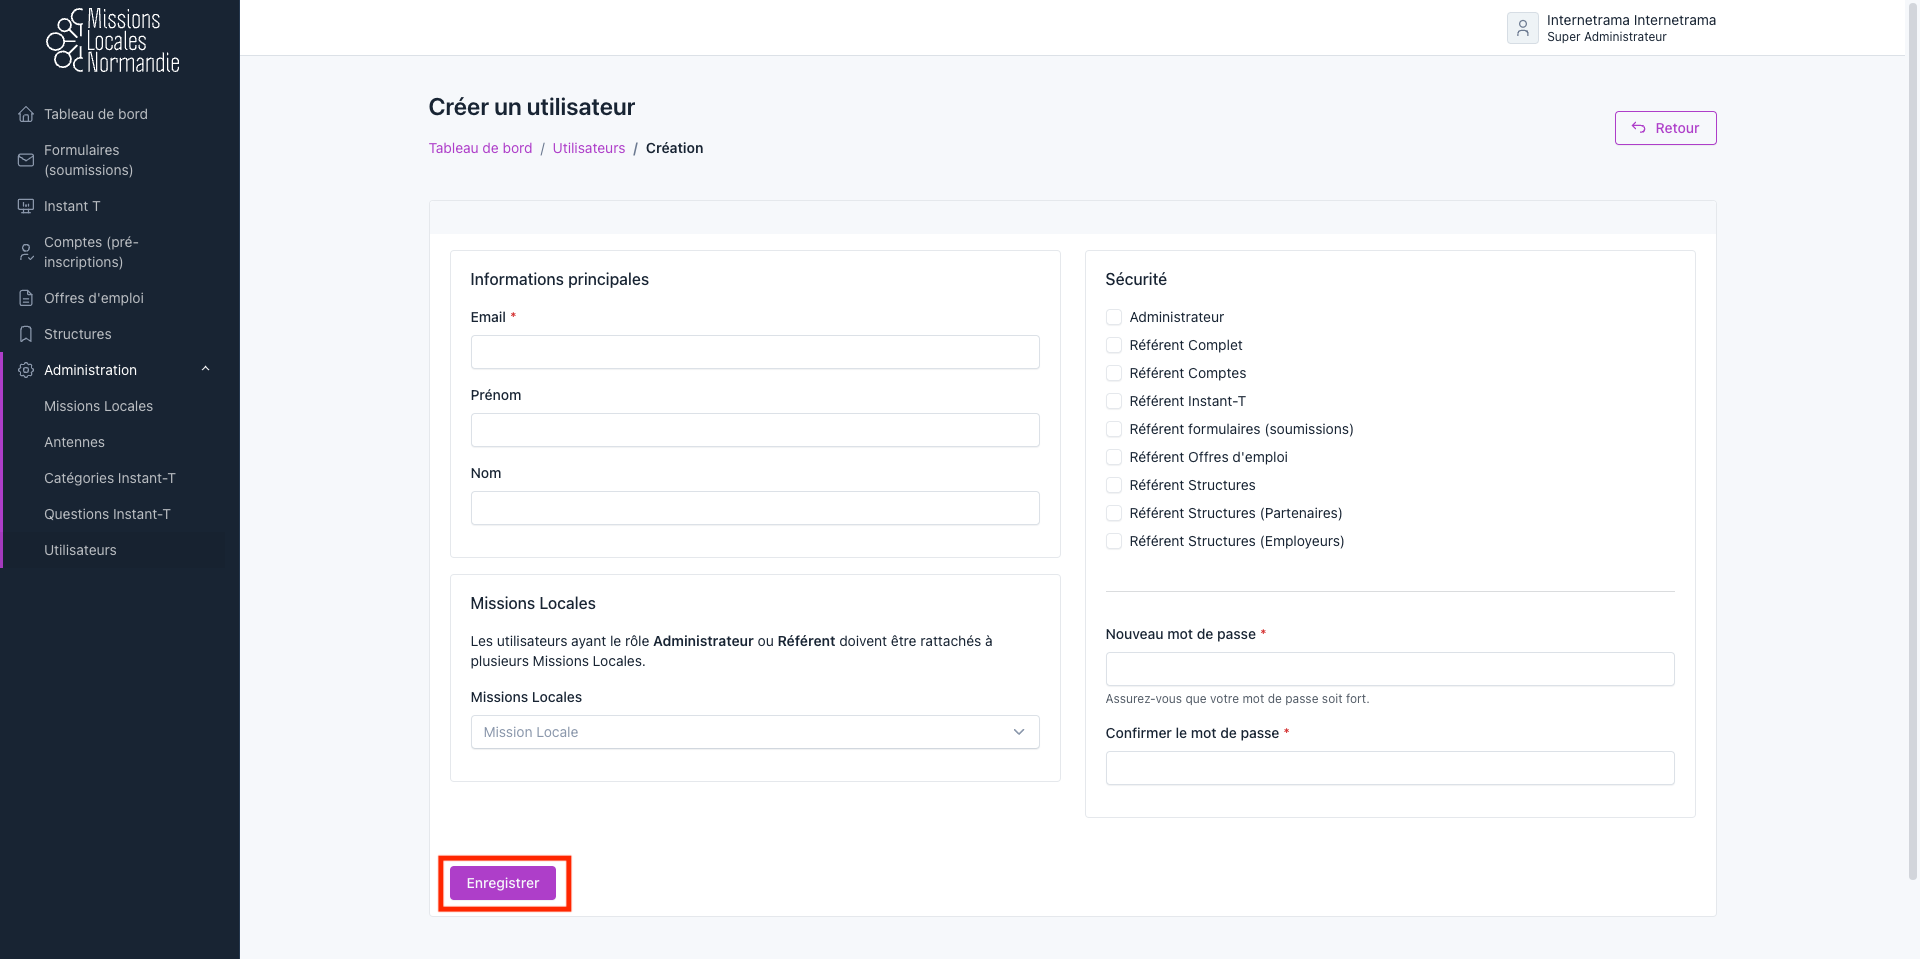Viewport: 1920px width, 959px height.
Task: Click the user icon for Comptes pré-inscriptions
Action: (x=26, y=252)
